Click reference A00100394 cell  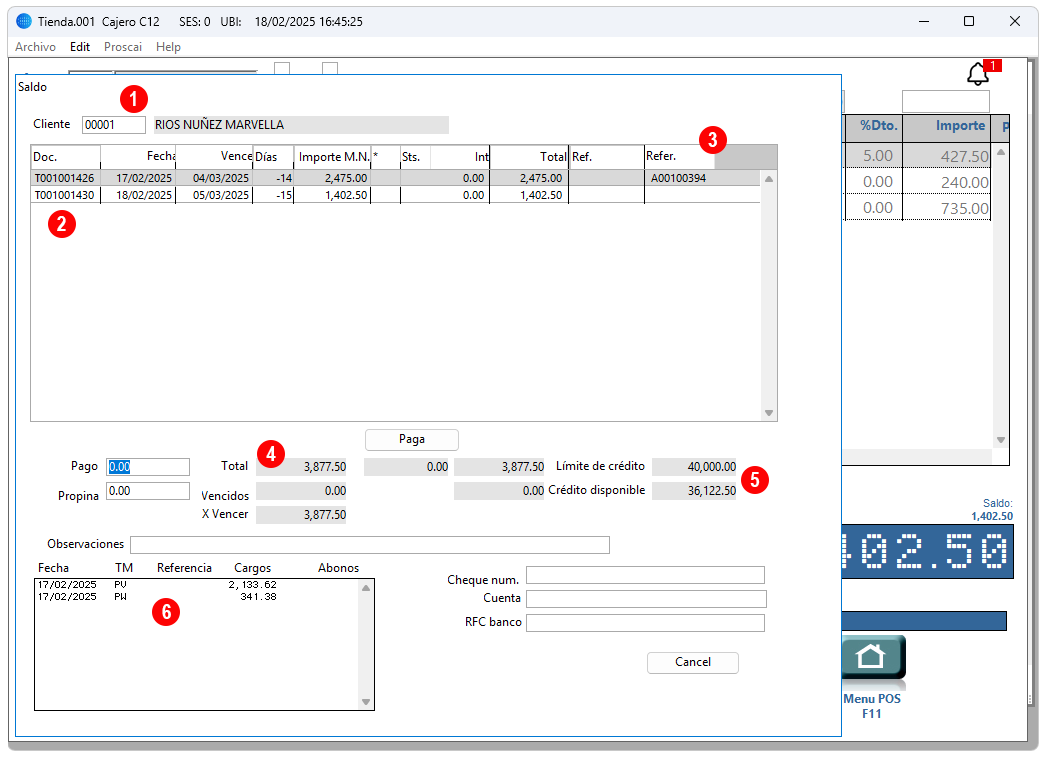pos(678,178)
